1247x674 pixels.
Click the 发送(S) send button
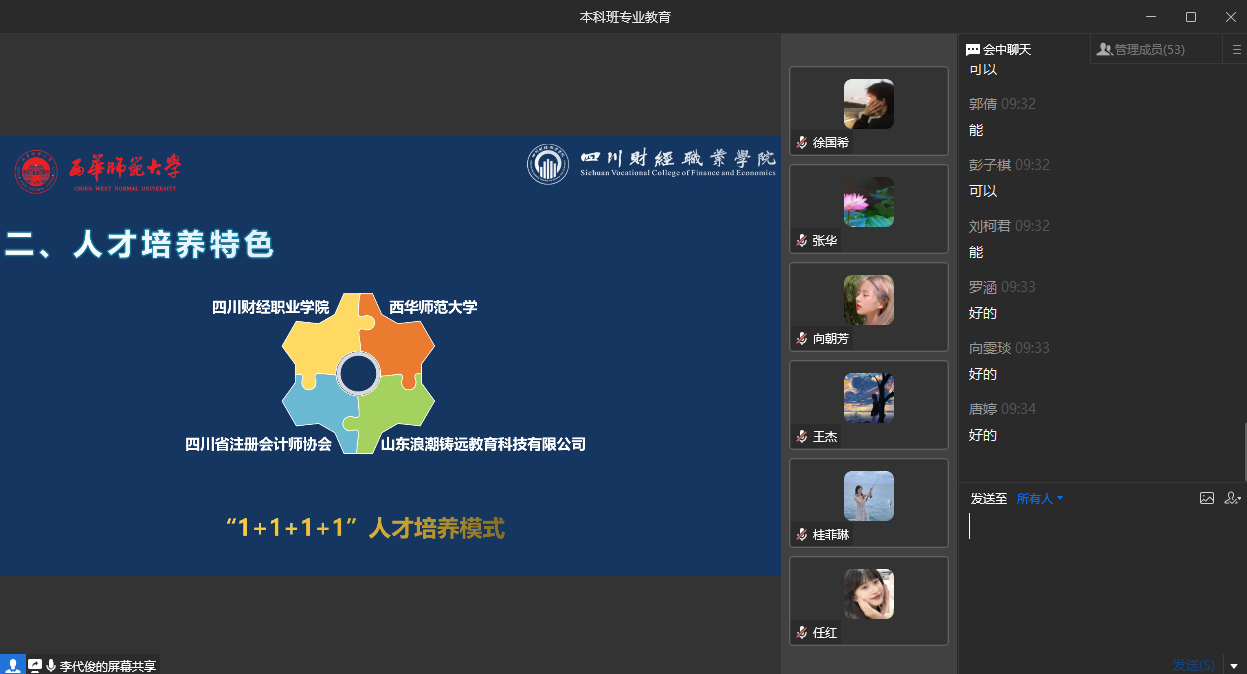click(1195, 665)
